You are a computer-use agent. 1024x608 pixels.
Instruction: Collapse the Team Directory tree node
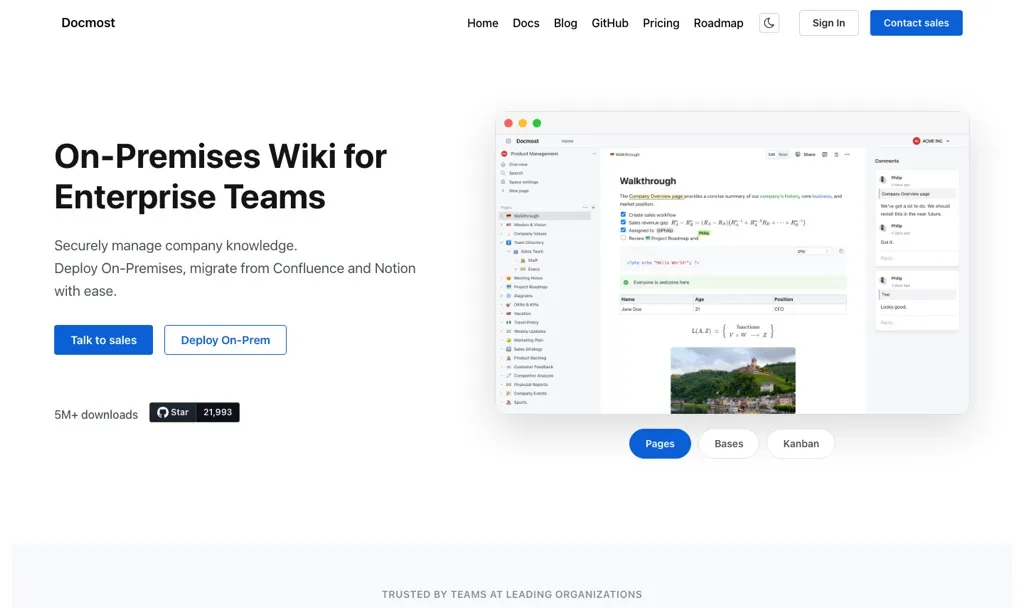502,242
